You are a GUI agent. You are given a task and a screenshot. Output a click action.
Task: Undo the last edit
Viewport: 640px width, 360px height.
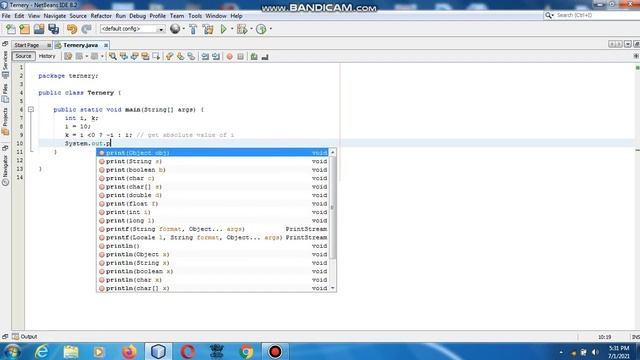click(x=72, y=29)
